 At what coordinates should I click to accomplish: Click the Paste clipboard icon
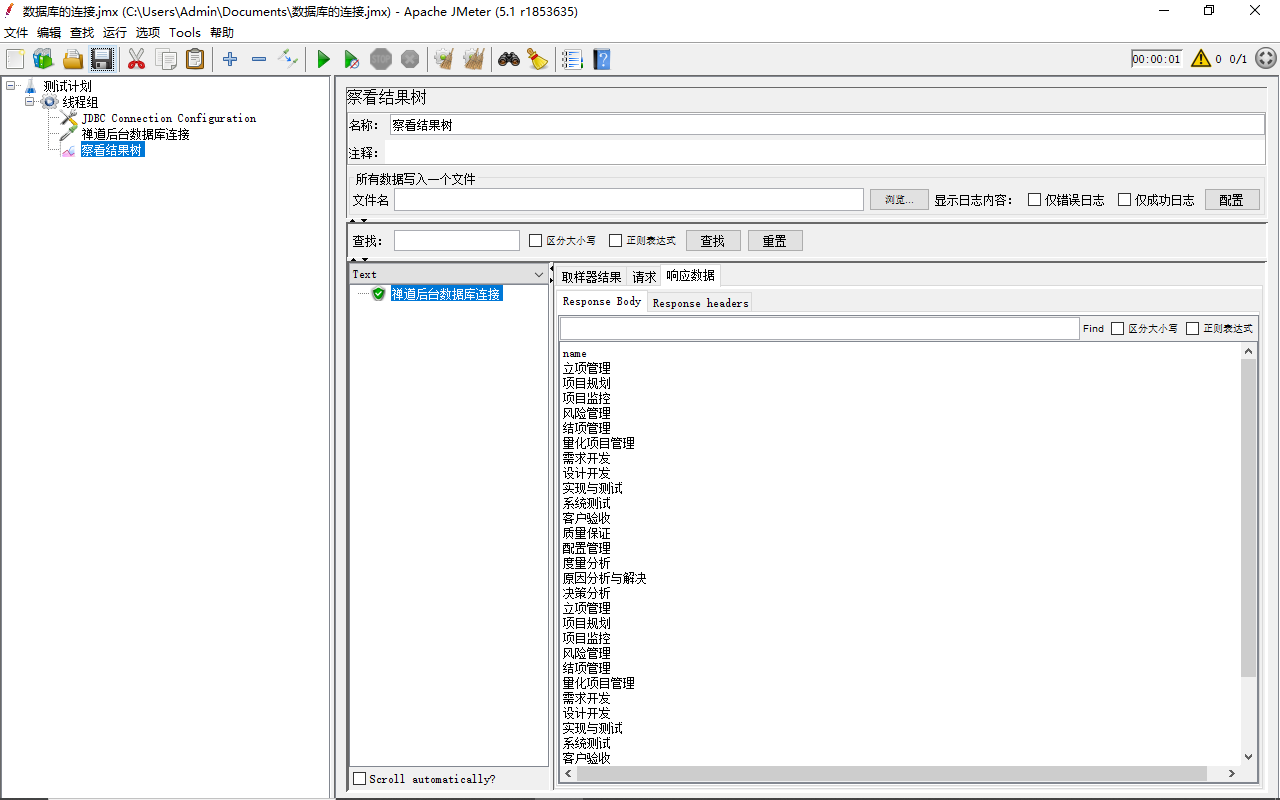[x=195, y=59]
